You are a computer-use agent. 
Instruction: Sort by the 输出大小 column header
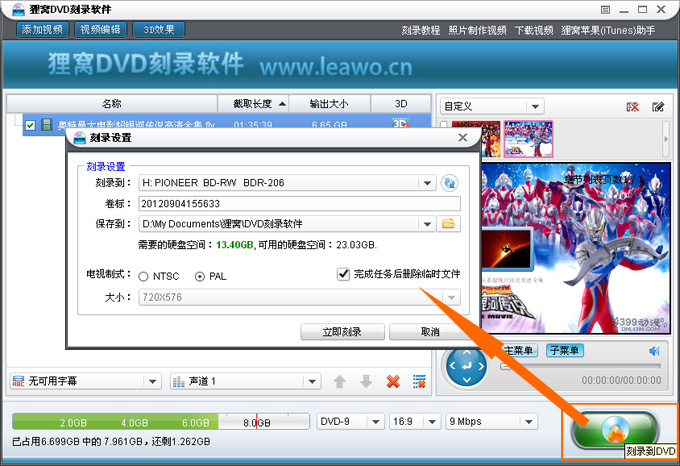pos(330,104)
